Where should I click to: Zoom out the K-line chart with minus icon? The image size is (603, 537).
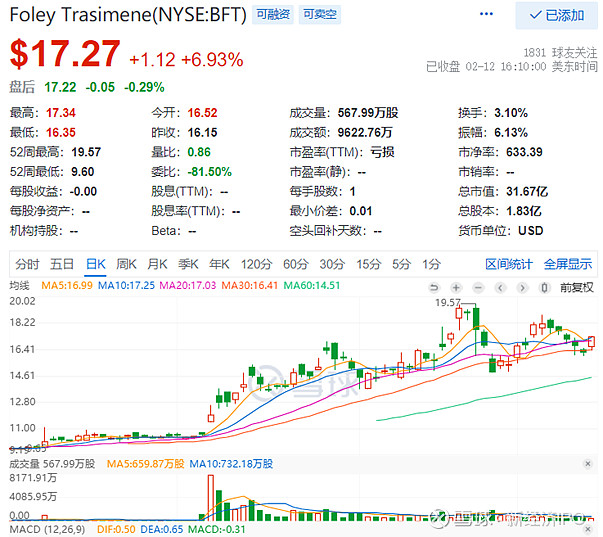point(478,287)
